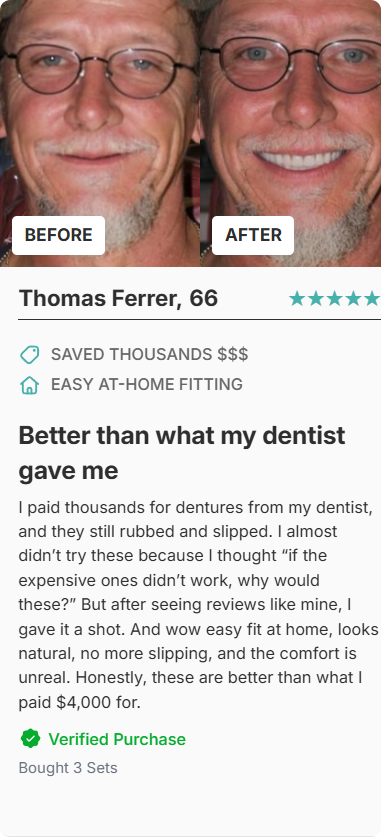Click the fourth rating star
This screenshot has height=837, width=381.
pyautogui.click(x=353, y=299)
